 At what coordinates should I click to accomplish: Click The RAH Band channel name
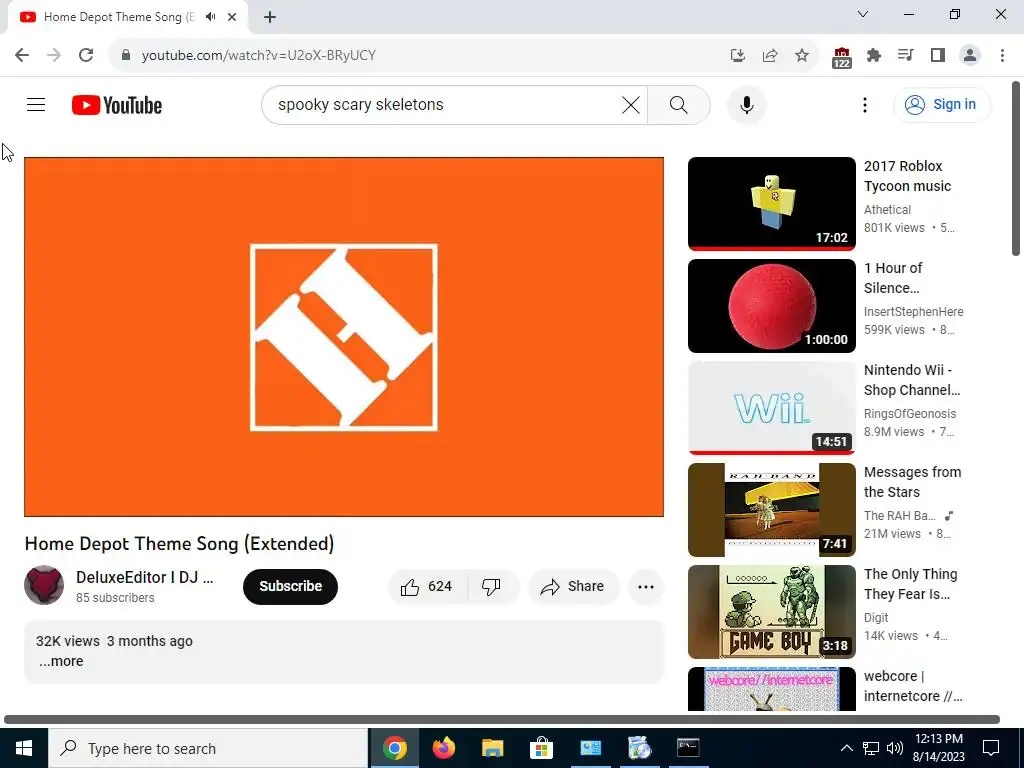900,515
